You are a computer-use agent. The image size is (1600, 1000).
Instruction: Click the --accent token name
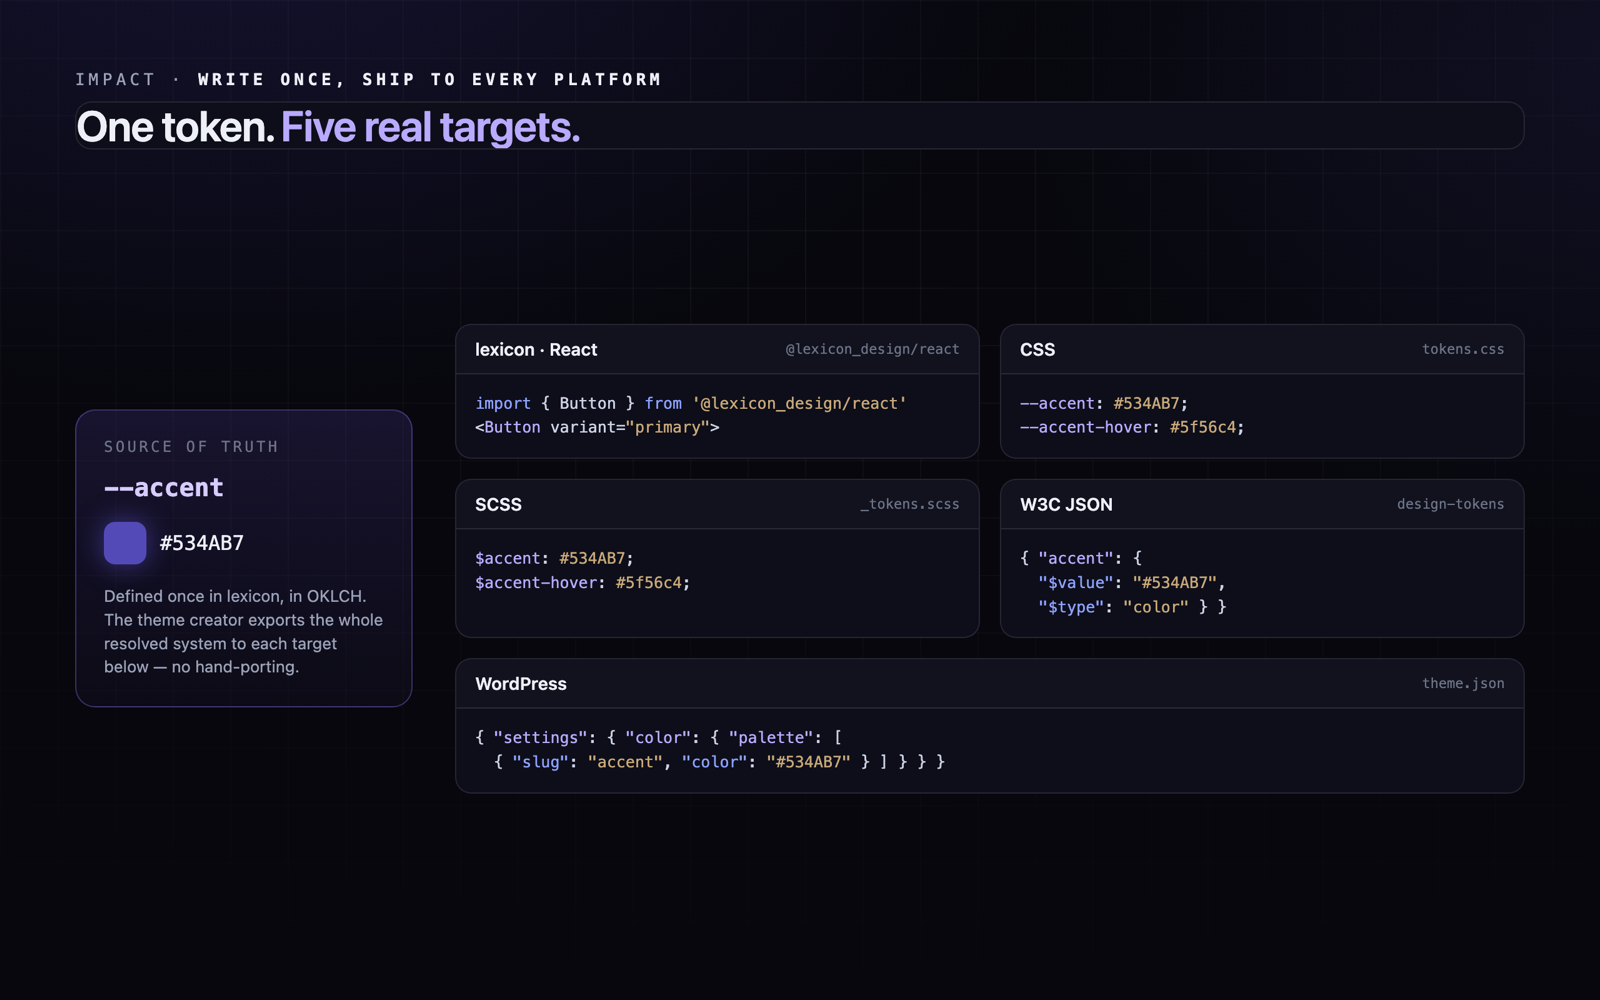[164, 488]
